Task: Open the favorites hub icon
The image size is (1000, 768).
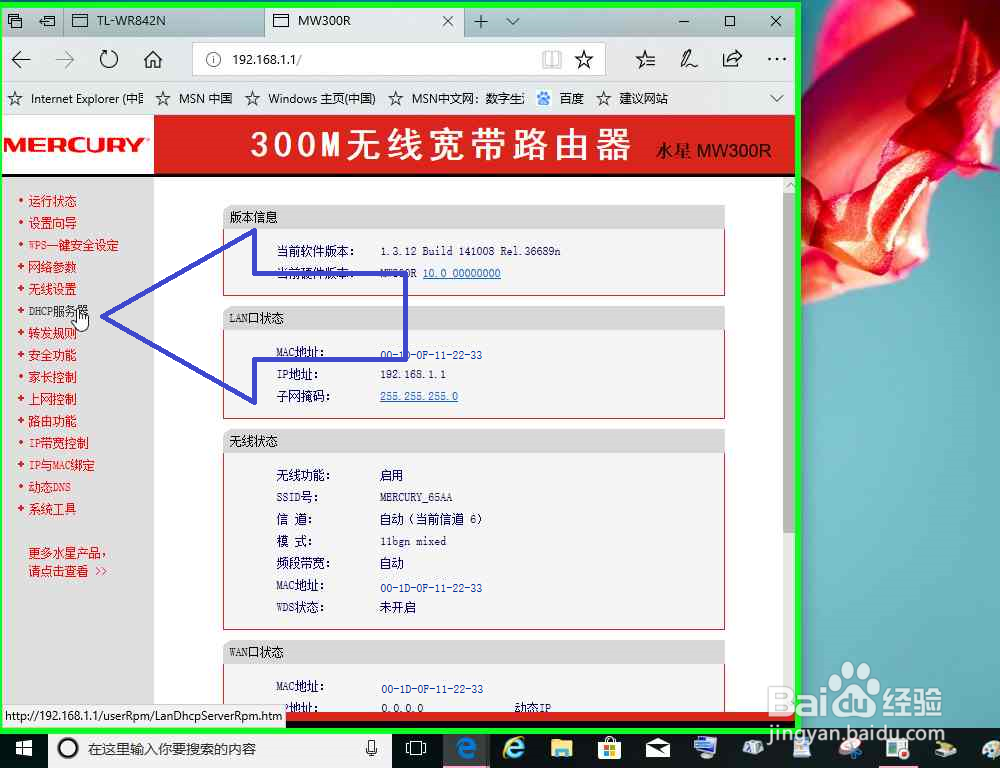Action: click(645, 60)
